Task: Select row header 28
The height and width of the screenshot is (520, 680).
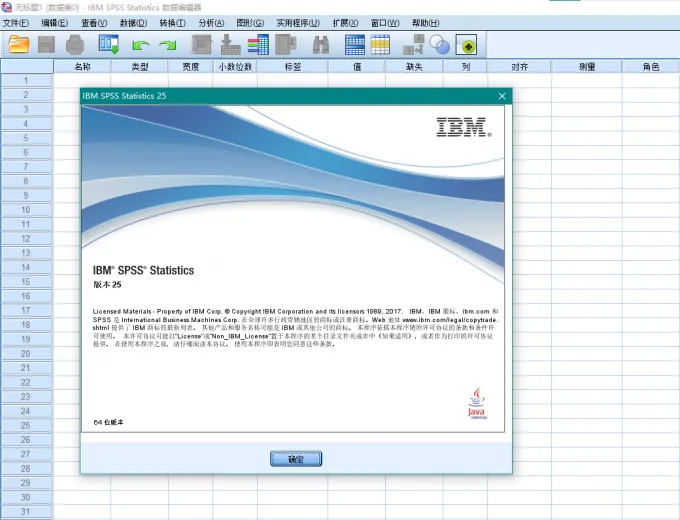Action: point(26,468)
